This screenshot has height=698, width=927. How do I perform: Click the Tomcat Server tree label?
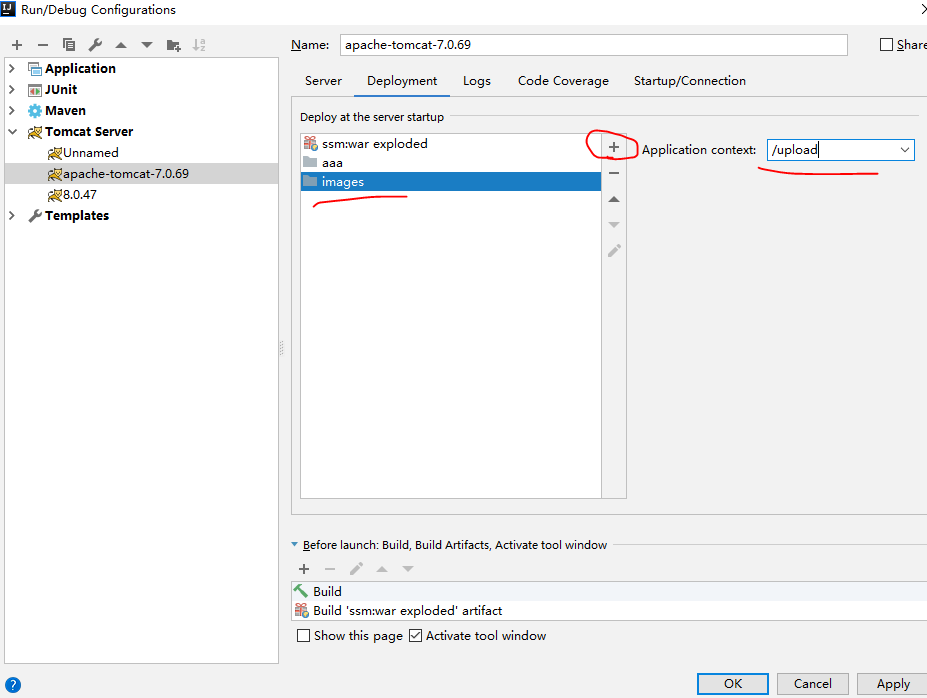click(x=89, y=132)
